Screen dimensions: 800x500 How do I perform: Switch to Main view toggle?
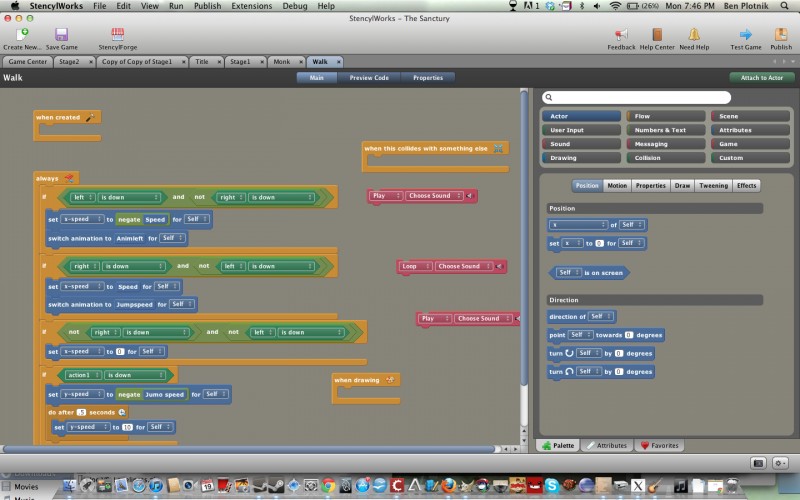click(316, 78)
